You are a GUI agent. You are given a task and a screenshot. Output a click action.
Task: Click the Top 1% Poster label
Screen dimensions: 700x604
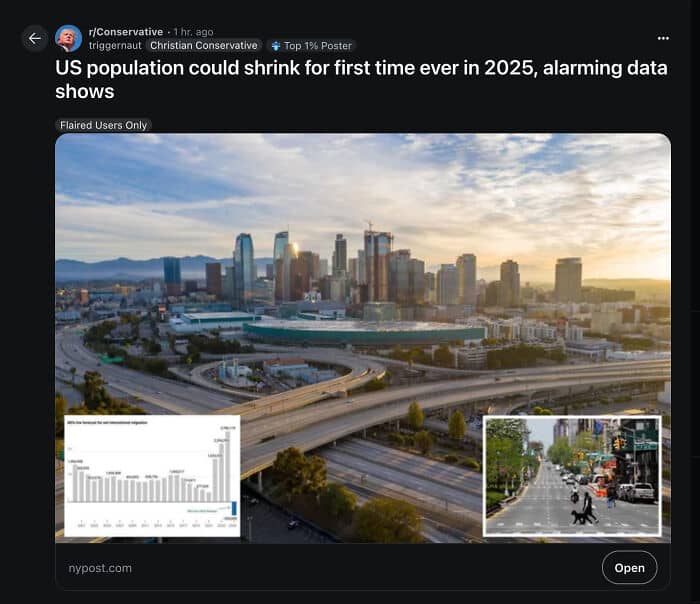(317, 46)
